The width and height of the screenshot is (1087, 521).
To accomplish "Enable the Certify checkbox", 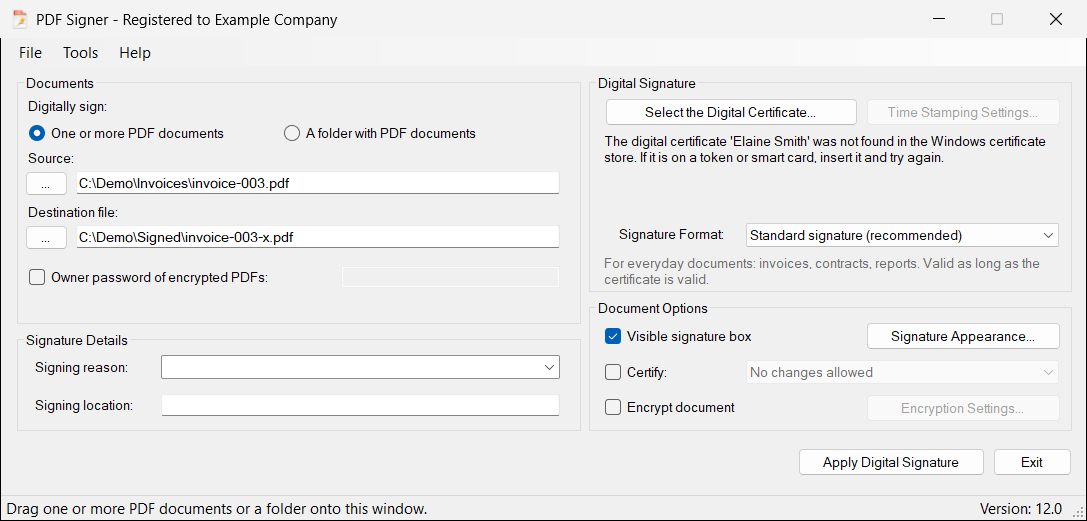I will point(613,372).
